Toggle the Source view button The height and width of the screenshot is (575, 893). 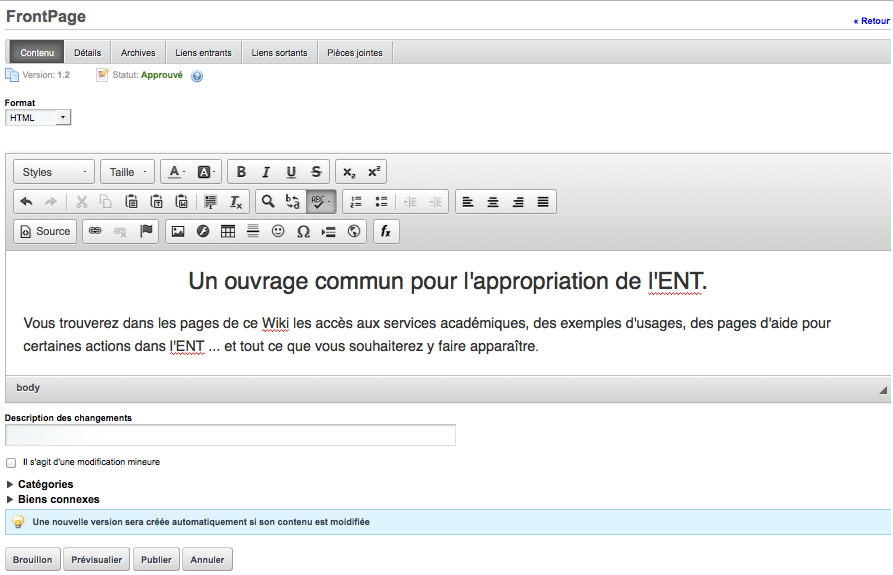coord(45,232)
